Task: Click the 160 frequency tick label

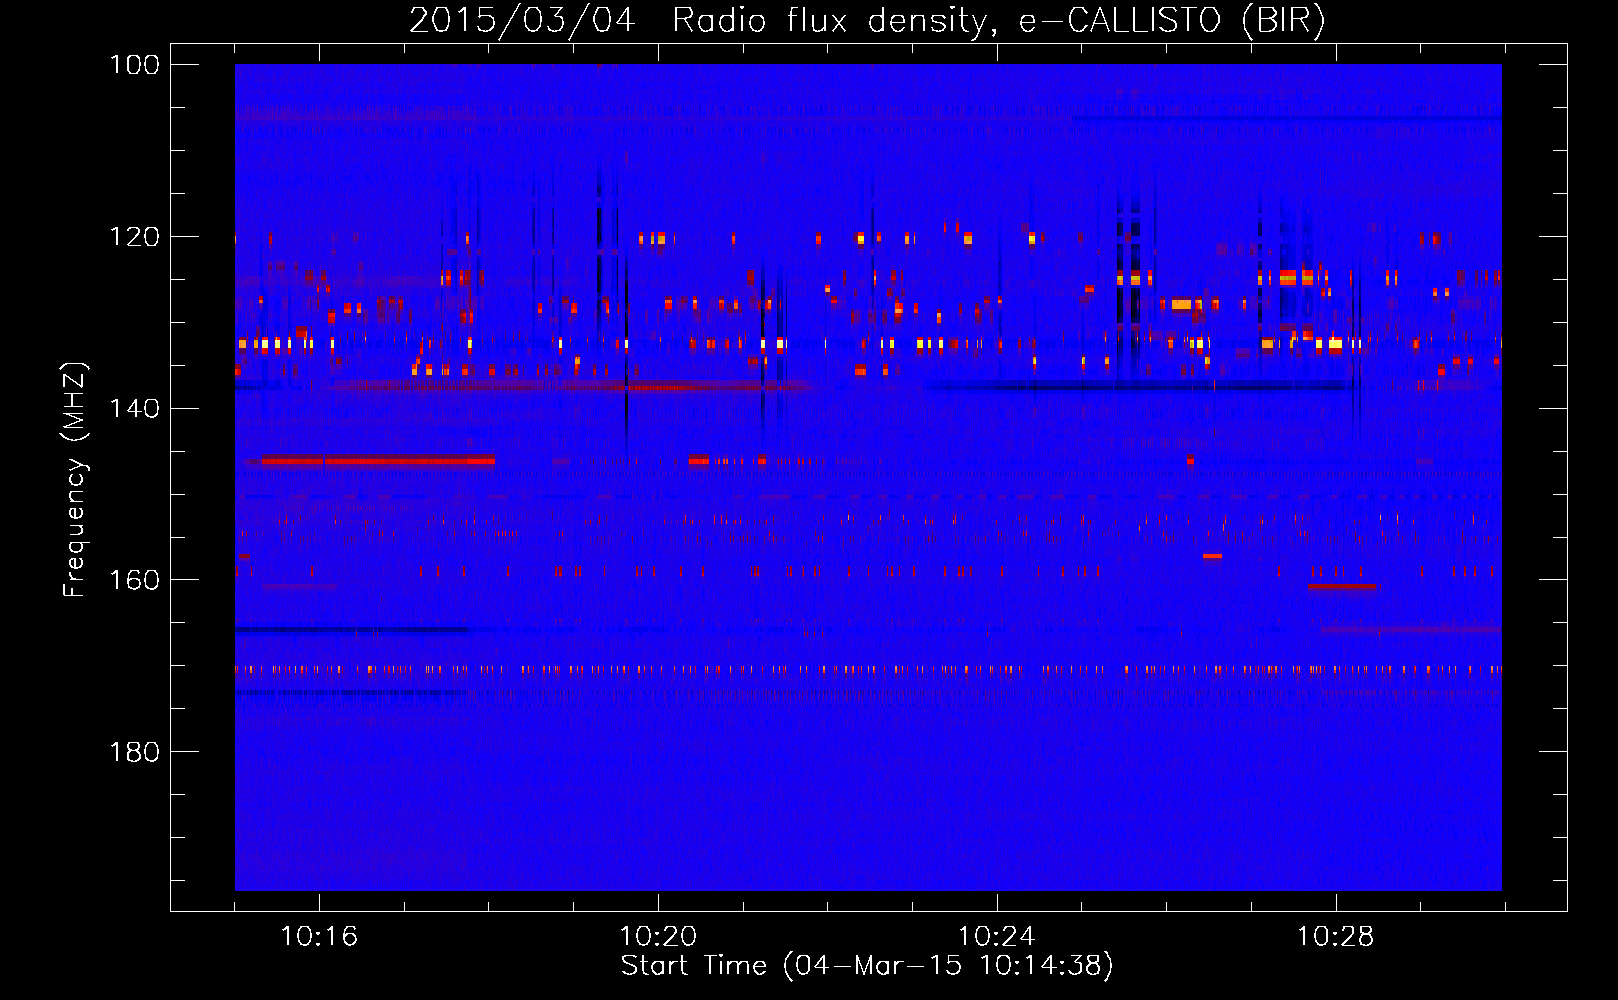Action: click(x=135, y=580)
